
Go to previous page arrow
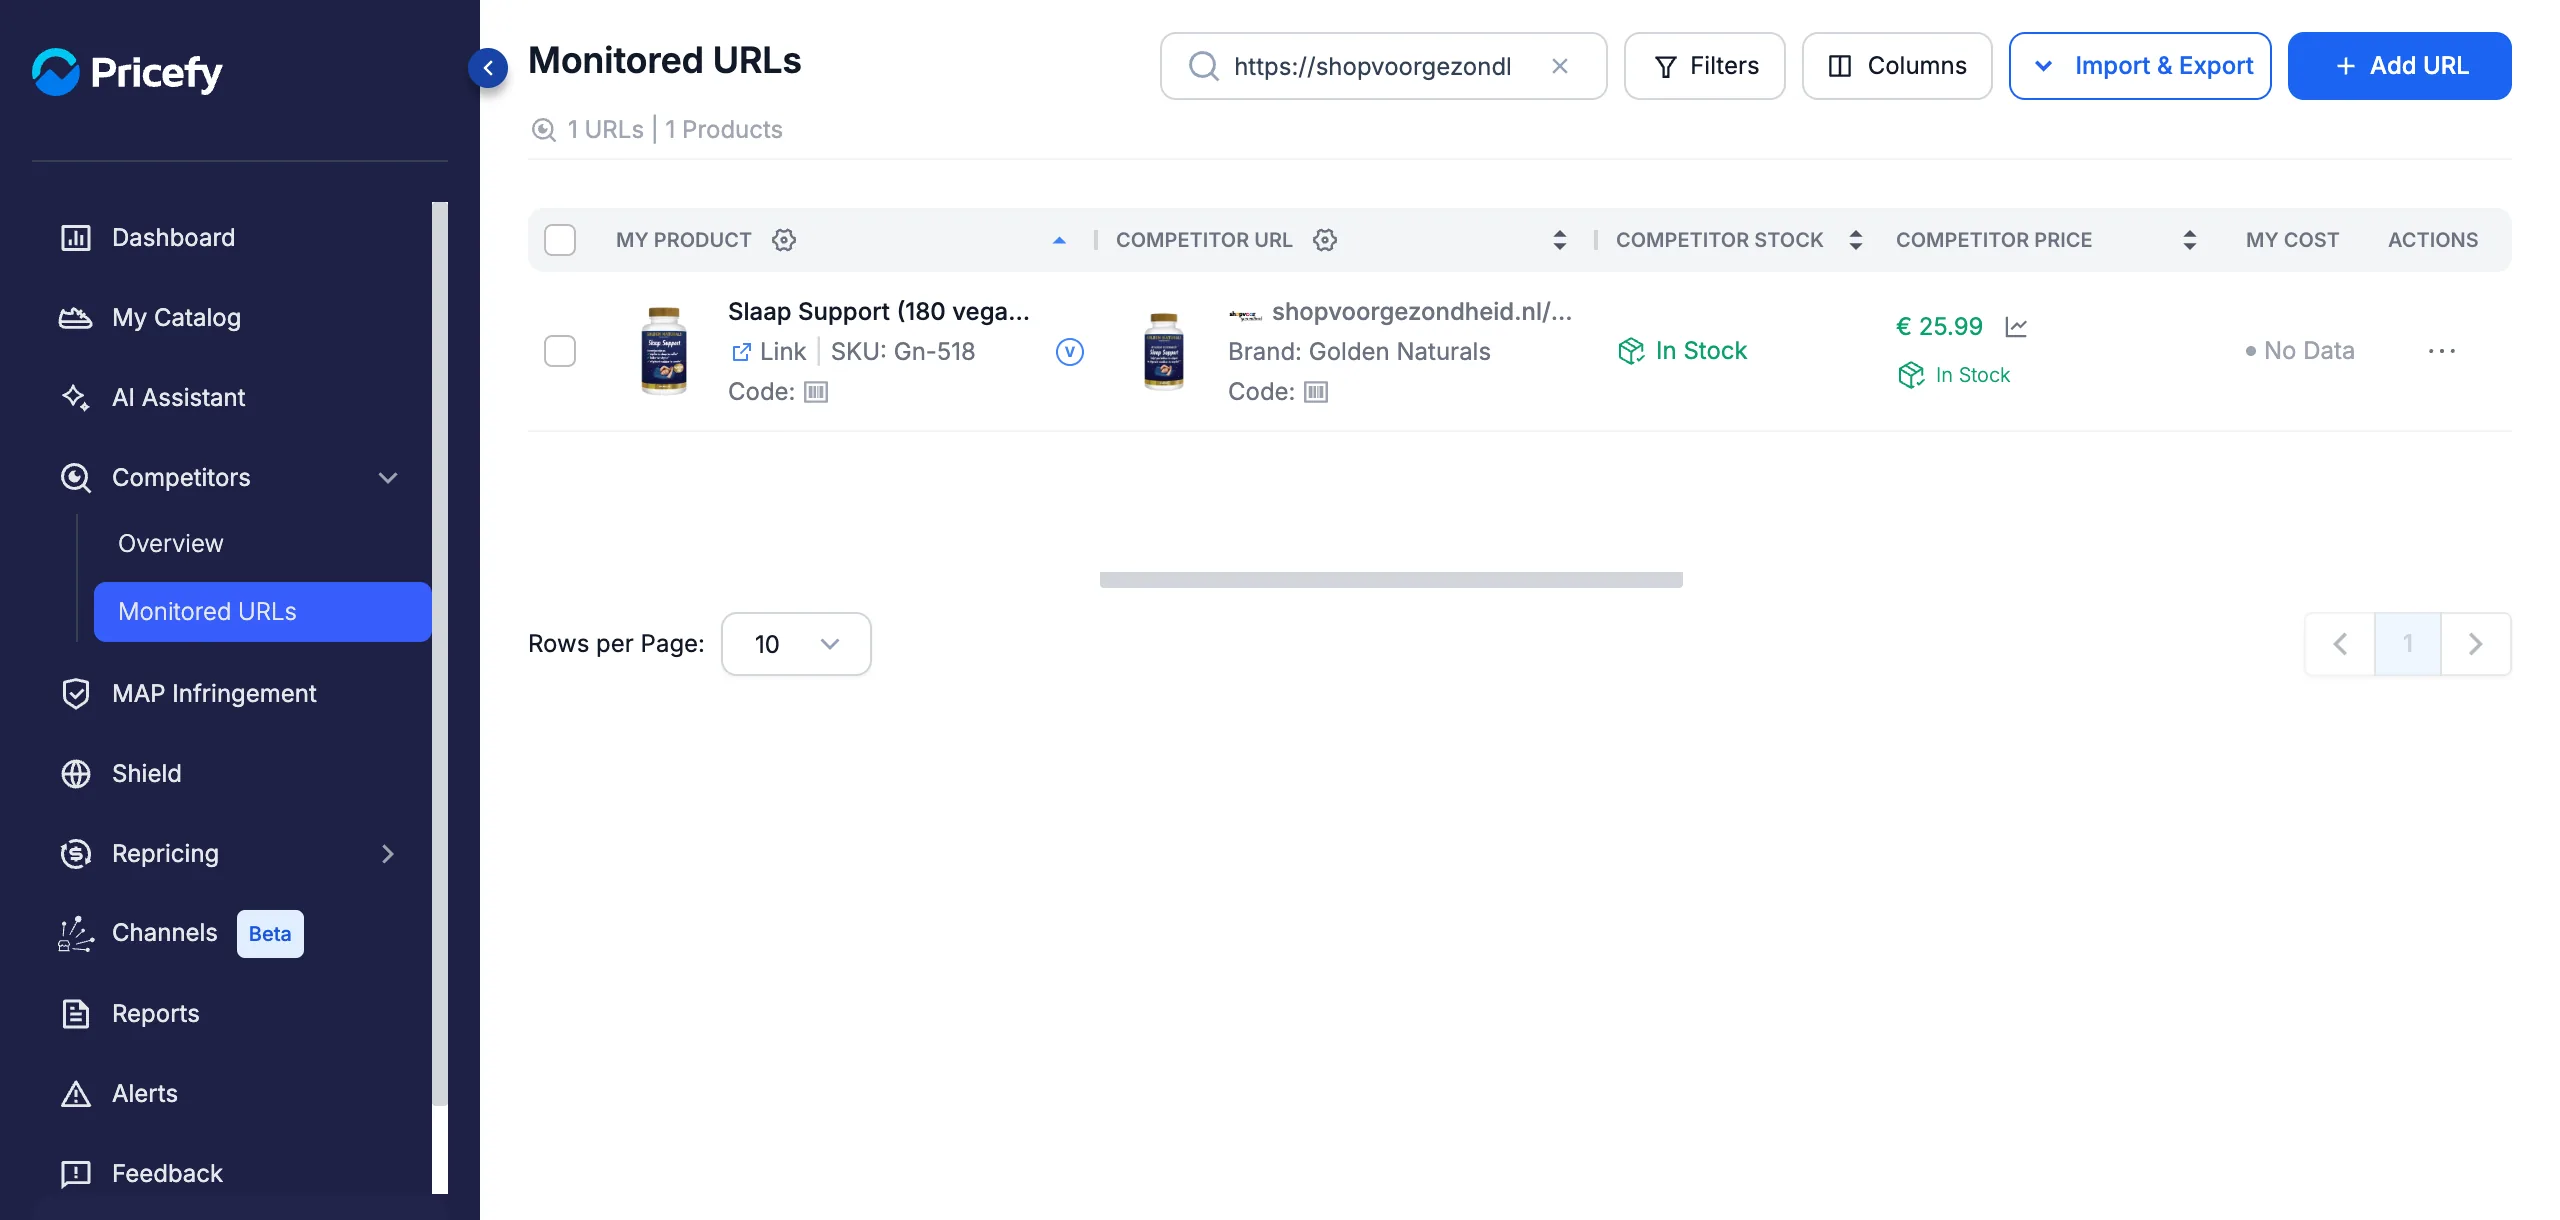click(2340, 644)
